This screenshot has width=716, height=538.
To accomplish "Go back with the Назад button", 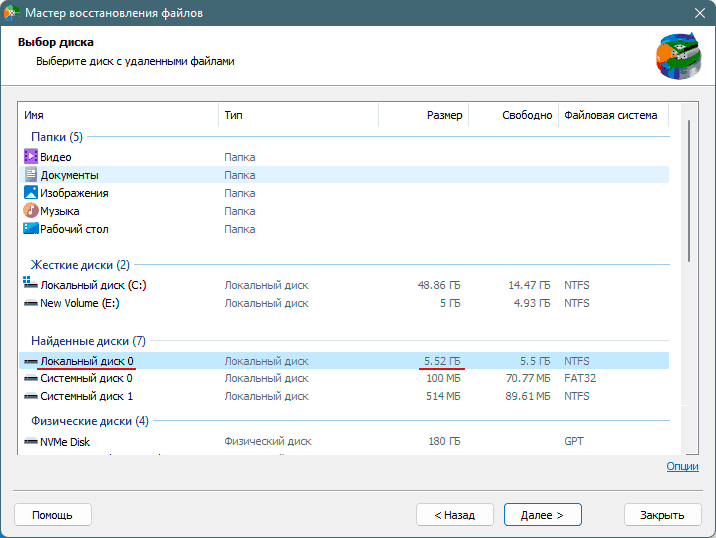I will (x=455, y=515).
